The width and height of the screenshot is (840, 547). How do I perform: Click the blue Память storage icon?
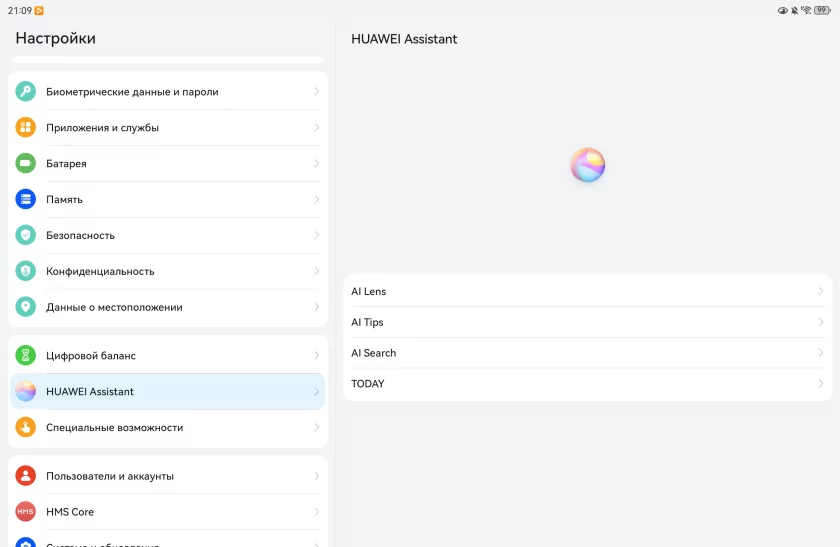pyautogui.click(x=25, y=199)
